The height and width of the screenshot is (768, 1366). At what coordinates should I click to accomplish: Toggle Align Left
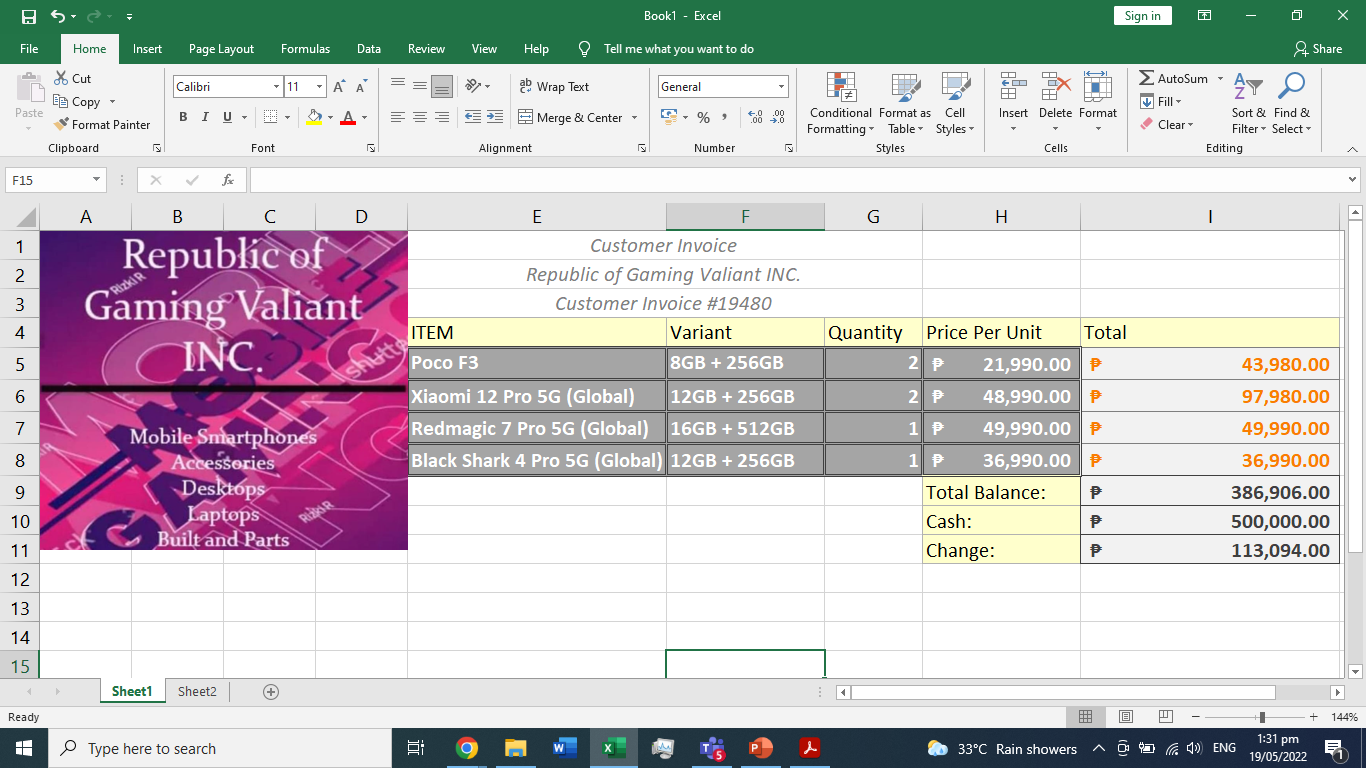(397, 117)
